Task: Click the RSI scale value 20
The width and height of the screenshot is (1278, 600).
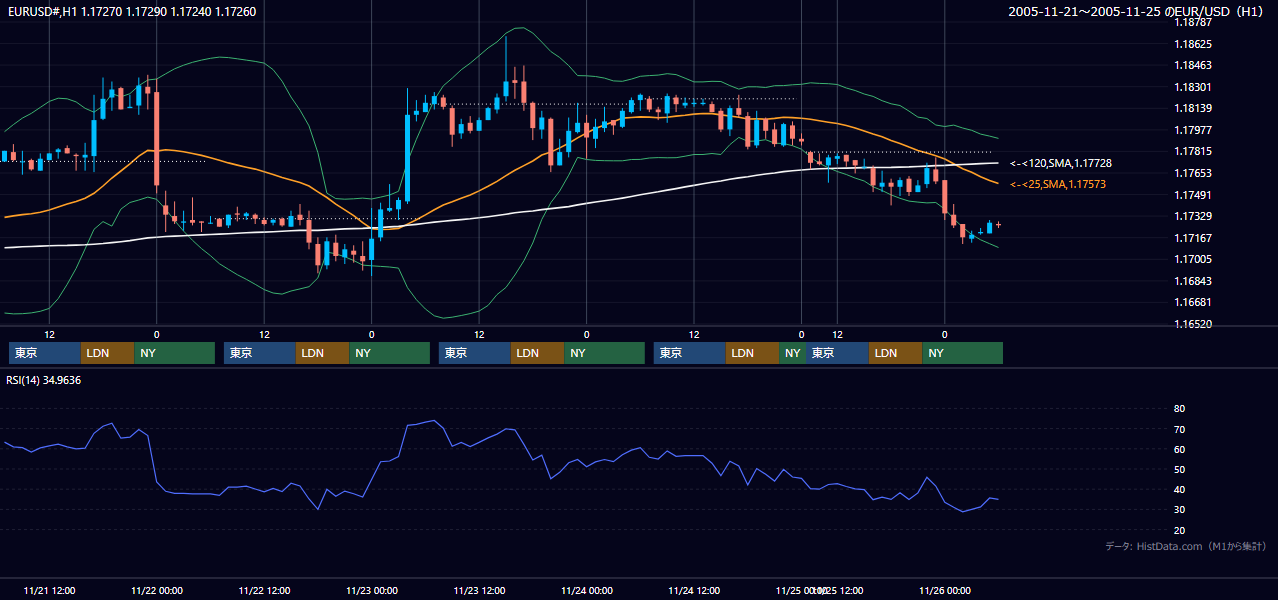Action: (x=1180, y=531)
